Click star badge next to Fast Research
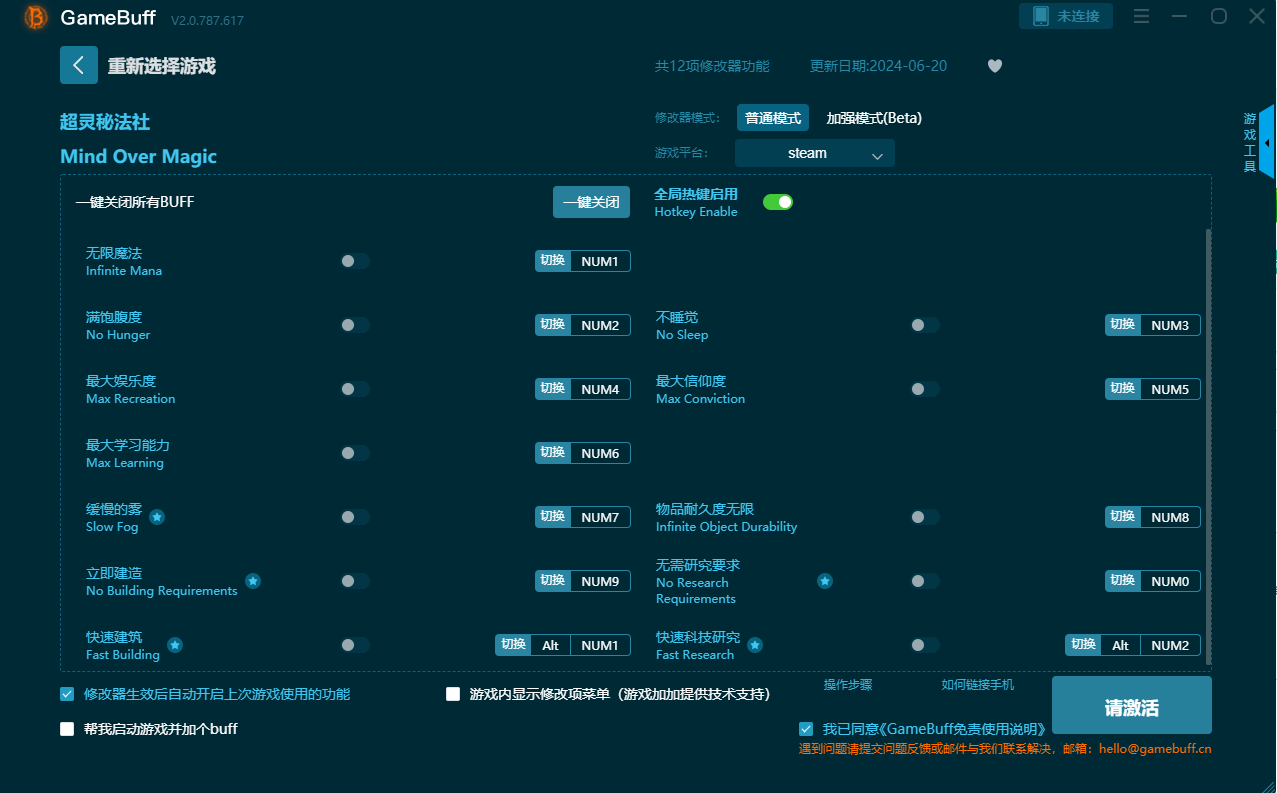Image resolution: width=1277 pixels, height=793 pixels. click(755, 645)
